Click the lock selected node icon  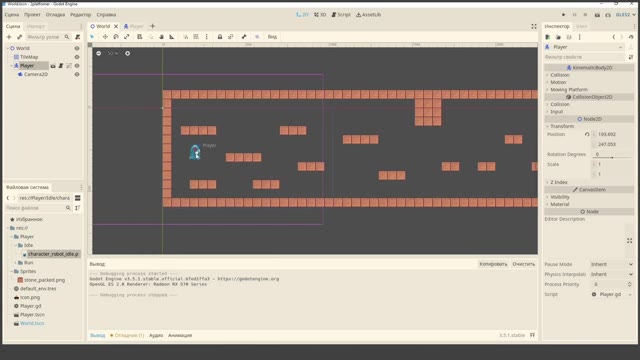pyautogui.click(x=220, y=37)
